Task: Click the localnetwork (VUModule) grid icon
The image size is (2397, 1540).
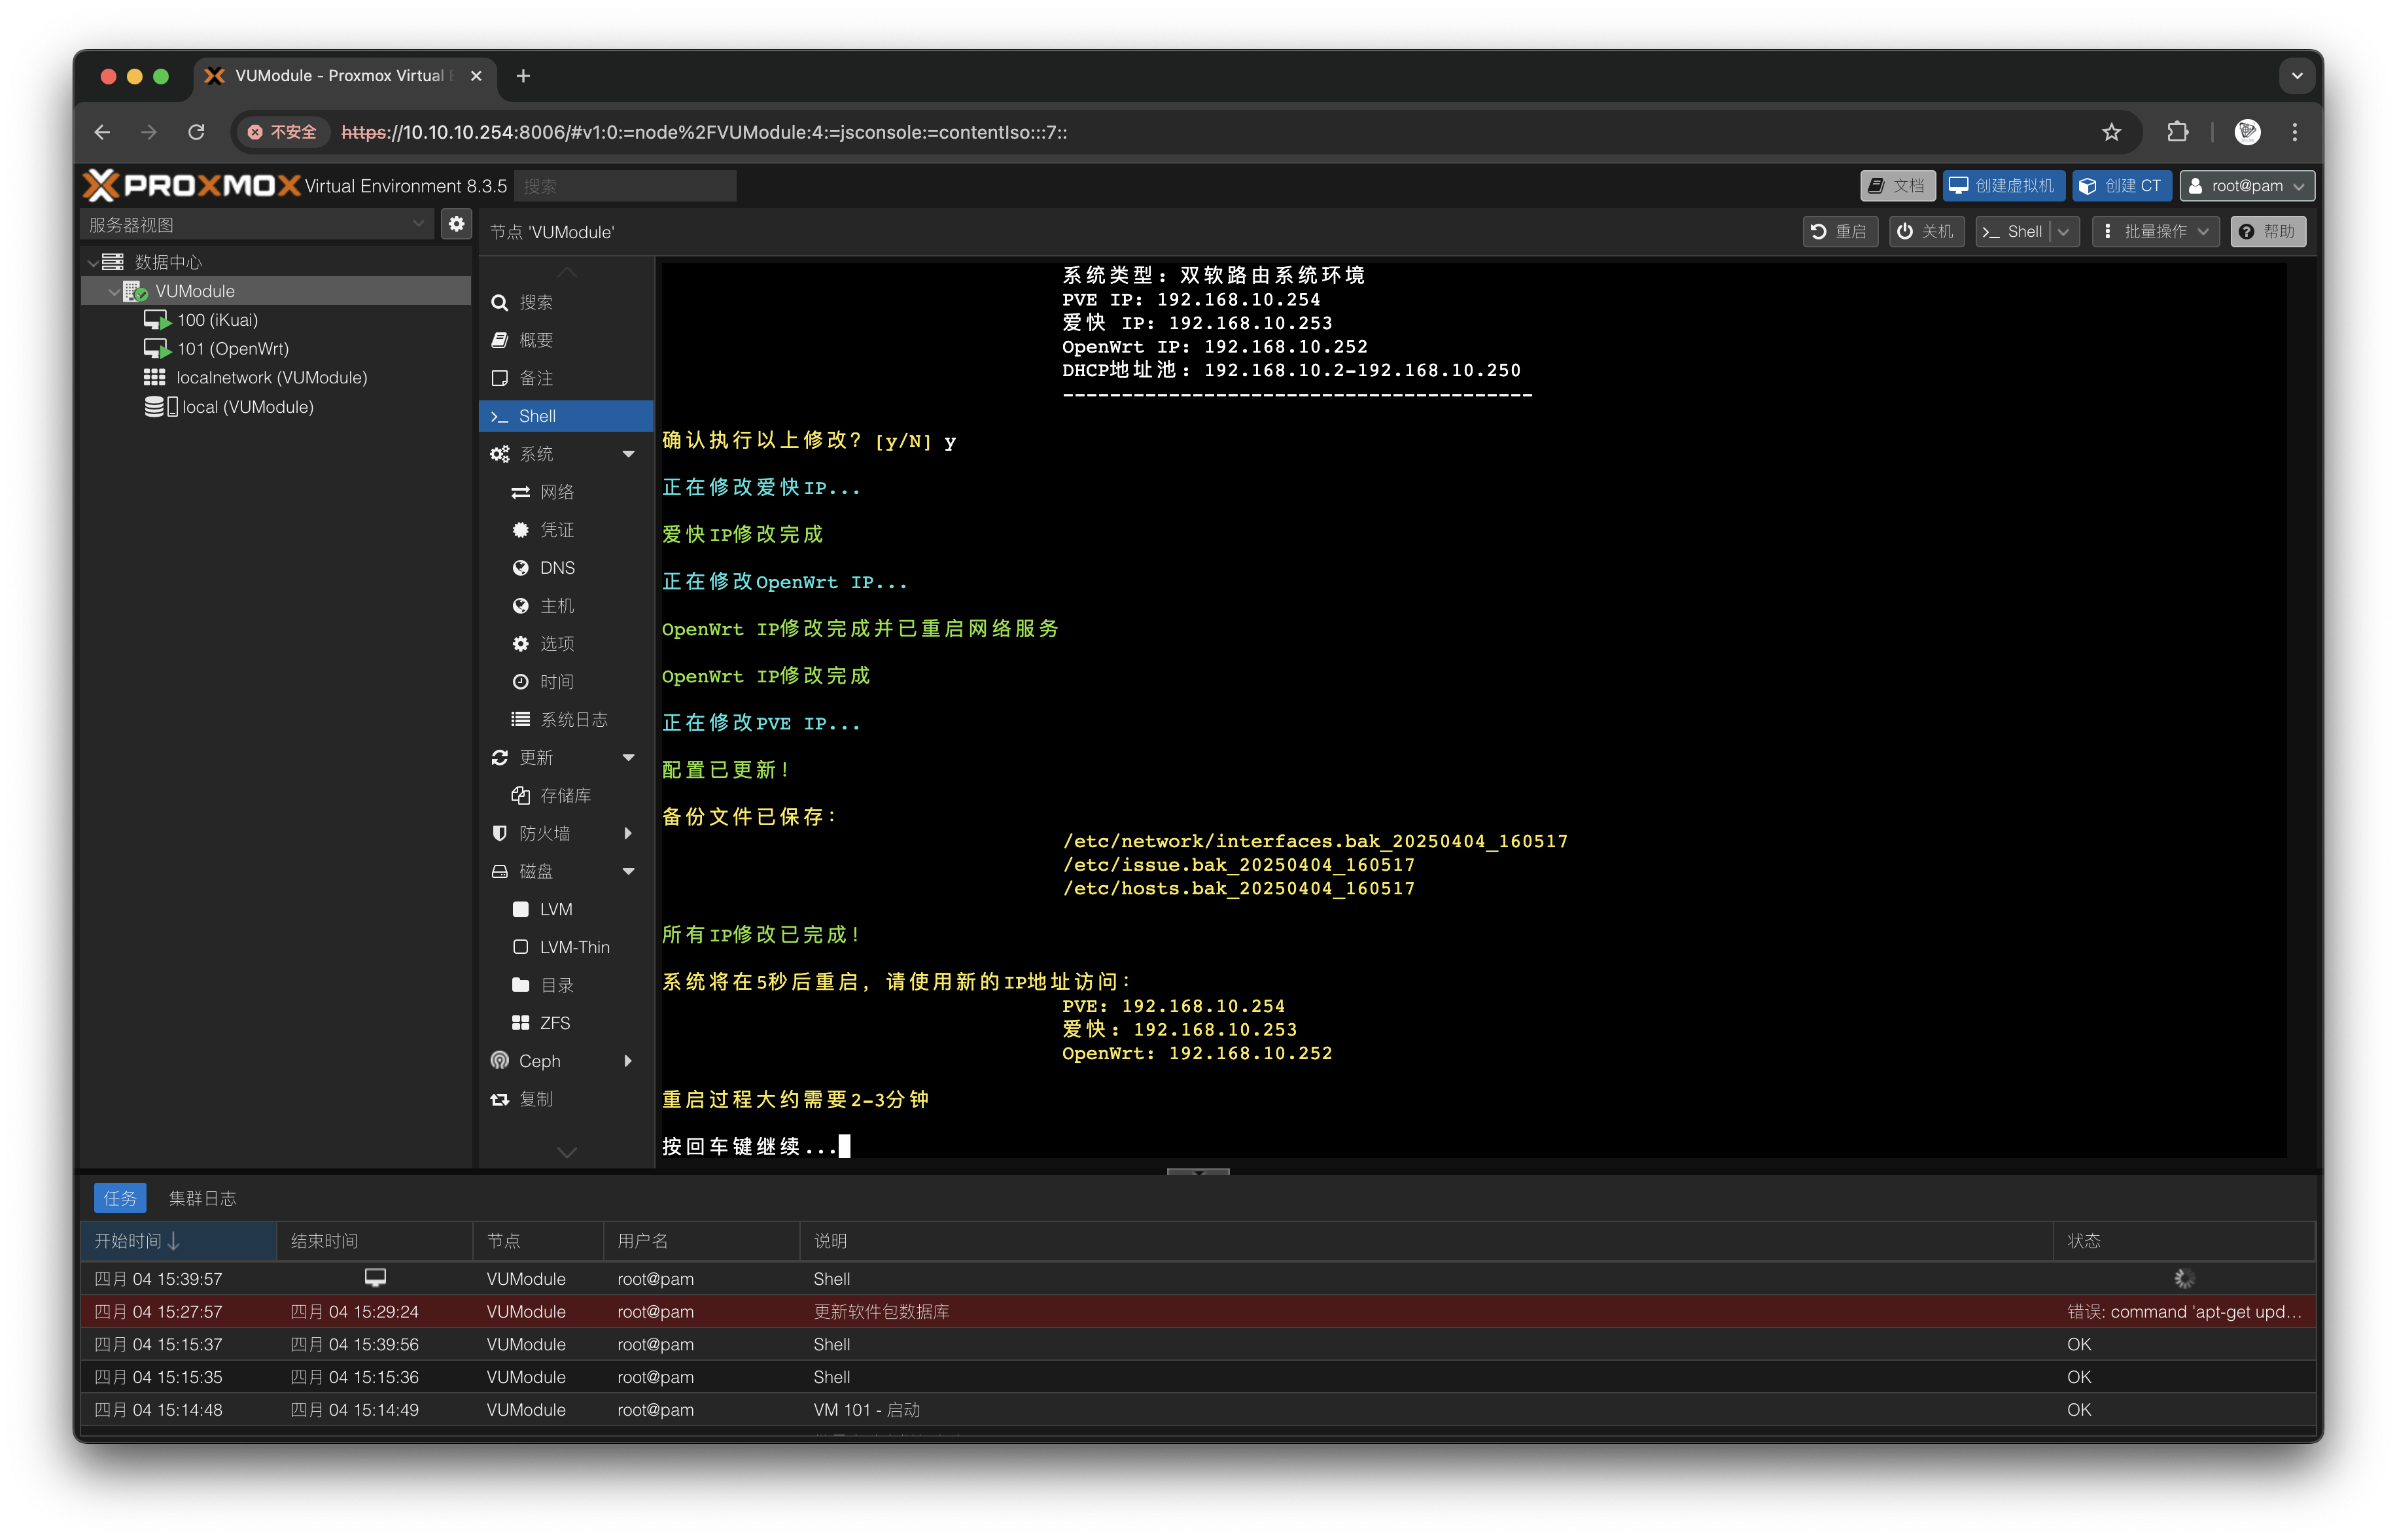Action: [x=154, y=378]
